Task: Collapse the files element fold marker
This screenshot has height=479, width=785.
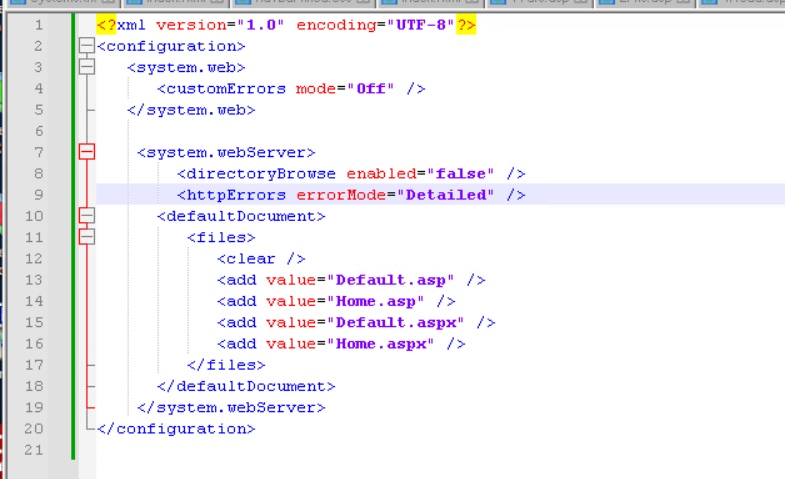Action: pyautogui.click(x=87, y=237)
